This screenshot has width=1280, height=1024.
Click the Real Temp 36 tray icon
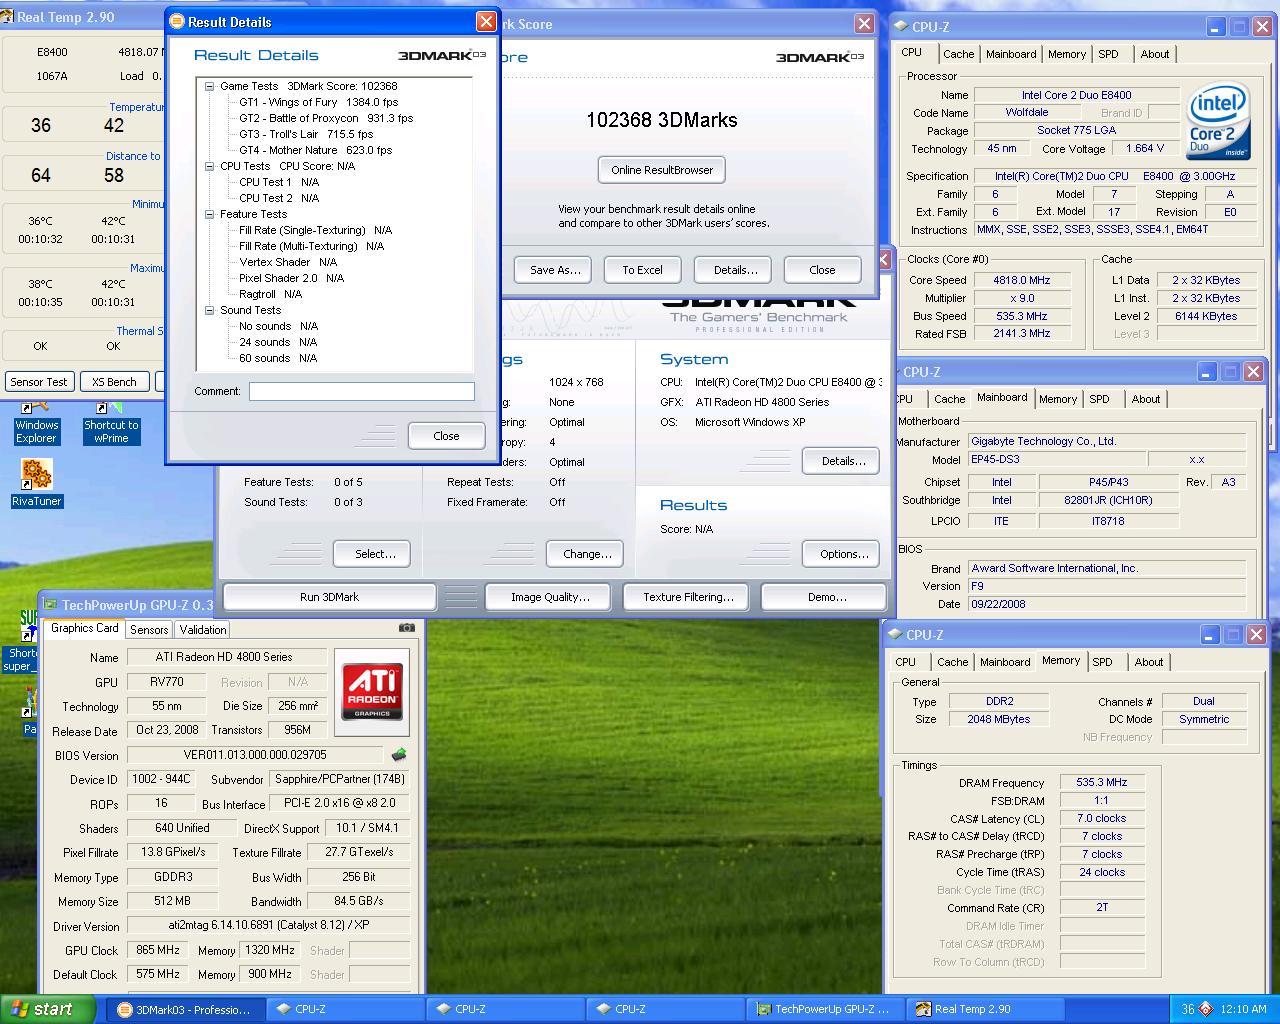click(1187, 1009)
